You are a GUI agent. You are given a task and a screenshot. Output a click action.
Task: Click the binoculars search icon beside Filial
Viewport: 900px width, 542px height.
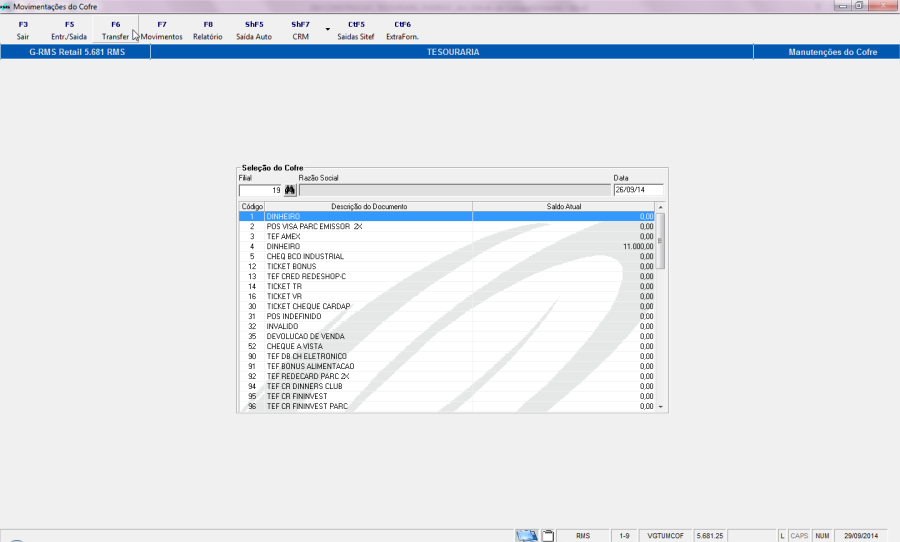290,190
